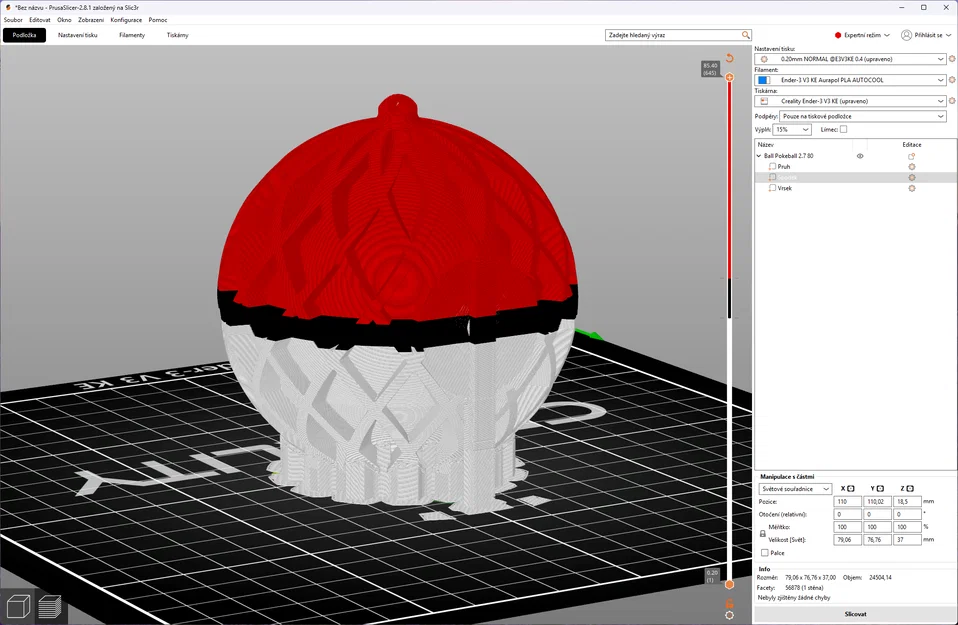Click the print profile icon inside Nastavení tisku dropdown
Screen dimensions: 958x625
click(764, 59)
